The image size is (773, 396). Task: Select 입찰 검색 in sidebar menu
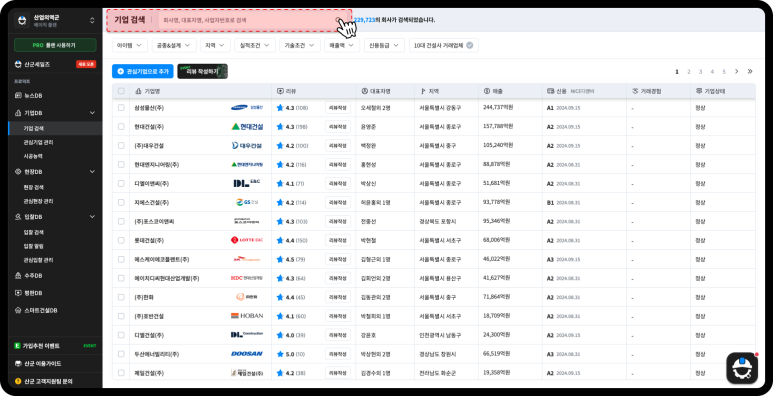(34, 232)
